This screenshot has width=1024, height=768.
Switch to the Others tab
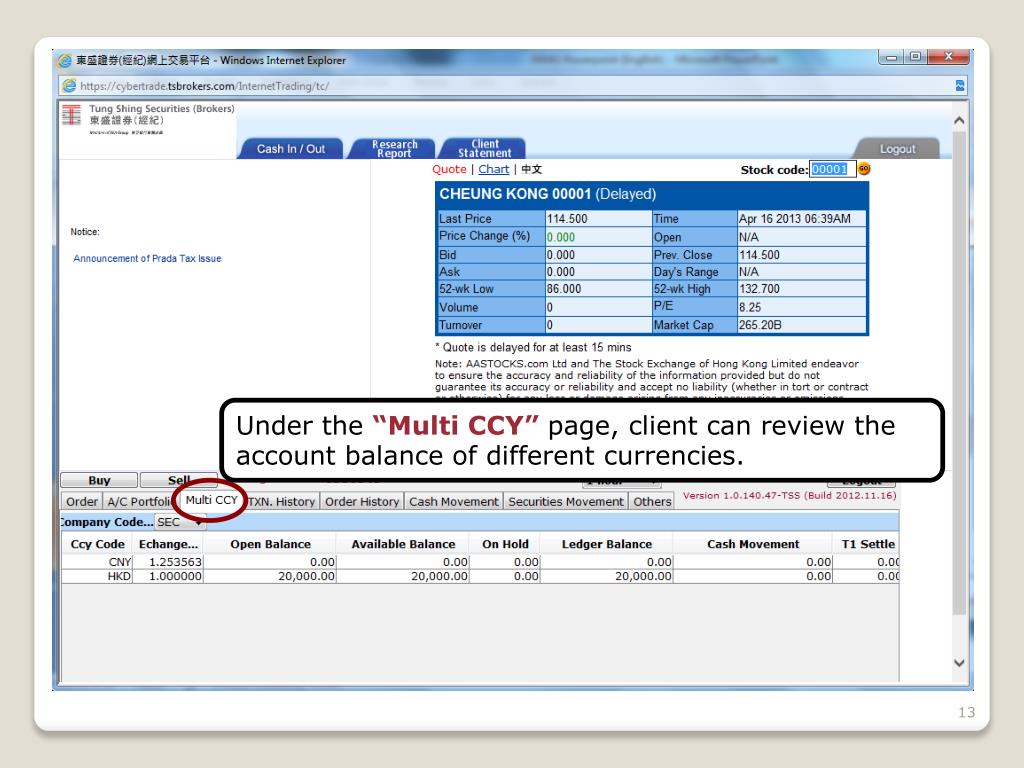pyautogui.click(x=652, y=502)
